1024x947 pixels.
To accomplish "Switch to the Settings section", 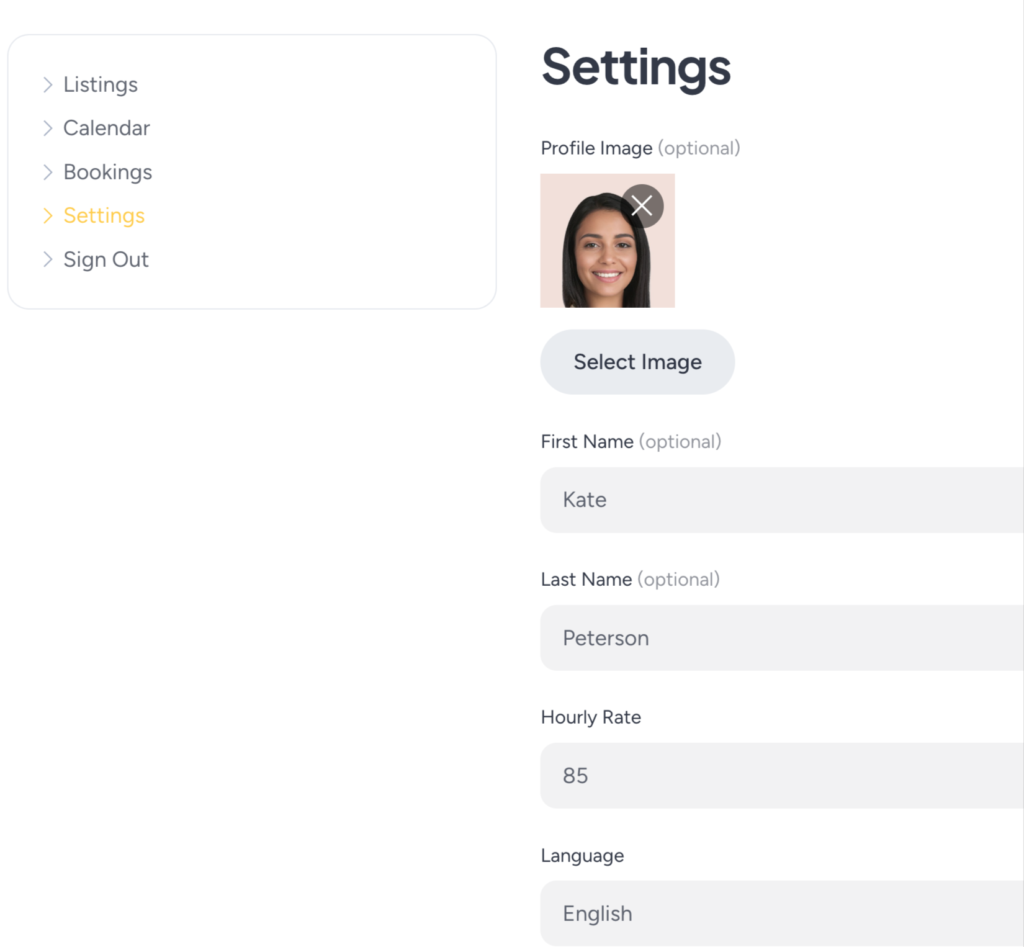I will 103,216.
